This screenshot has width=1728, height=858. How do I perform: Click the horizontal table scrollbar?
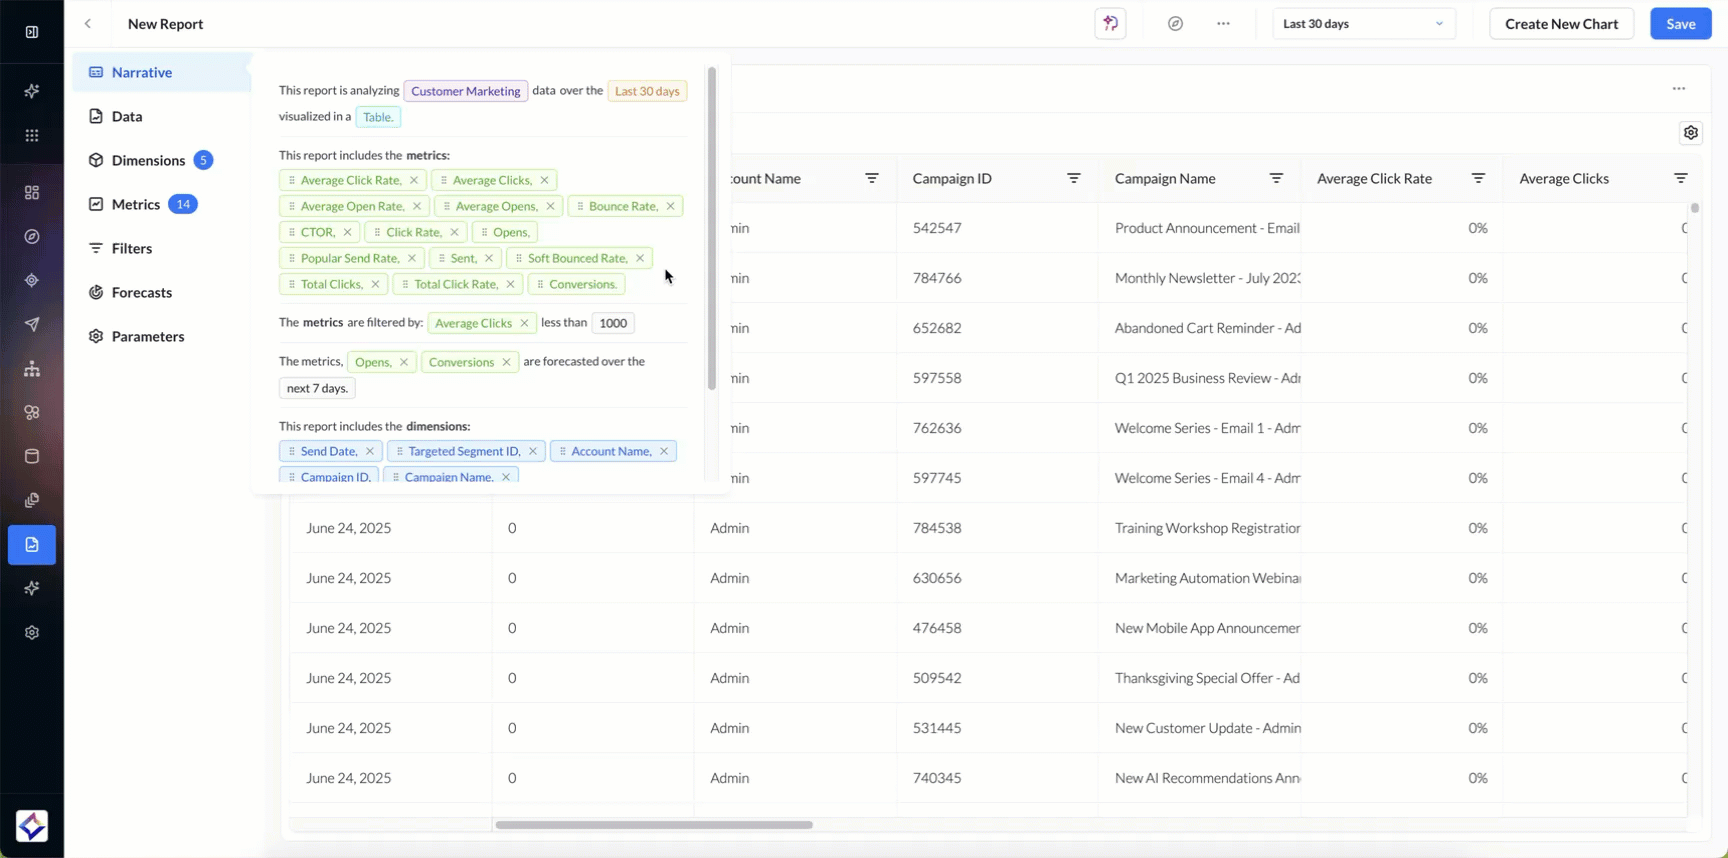point(653,825)
